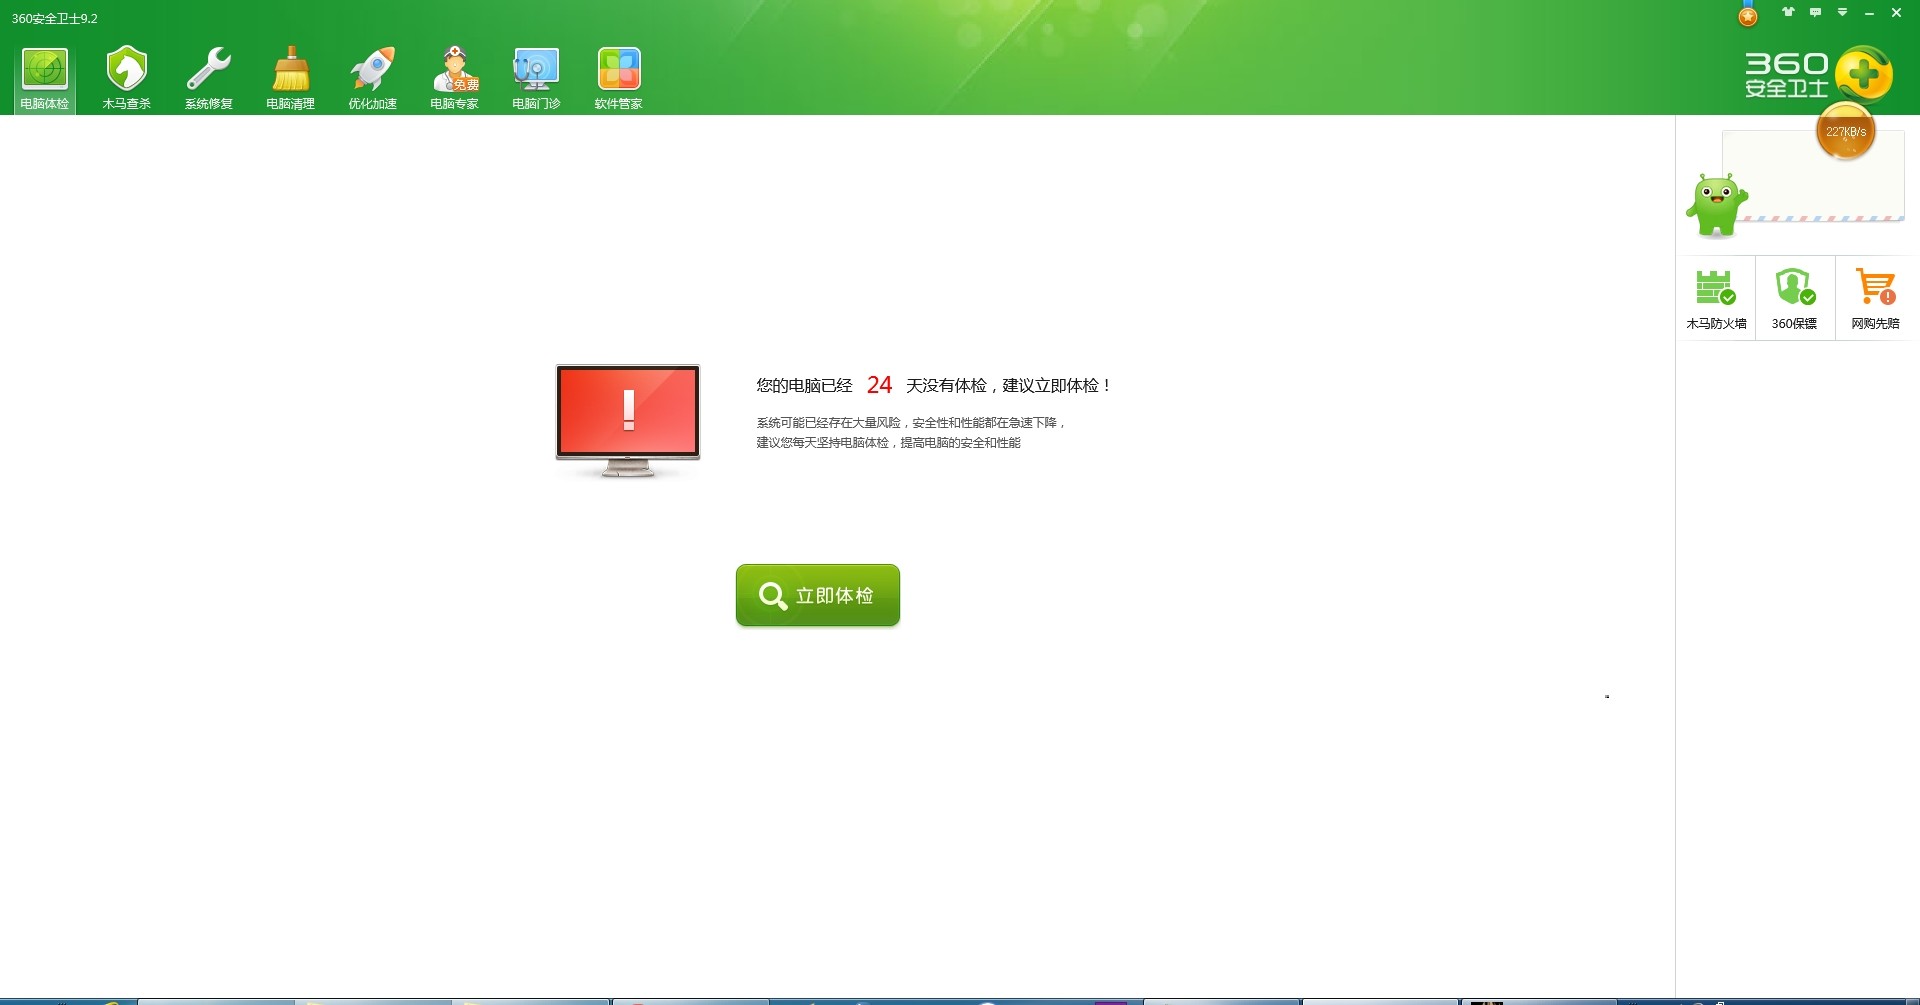Click the 227KB/s speed ball
This screenshot has height=1005, width=1920.
click(1845, 131)
